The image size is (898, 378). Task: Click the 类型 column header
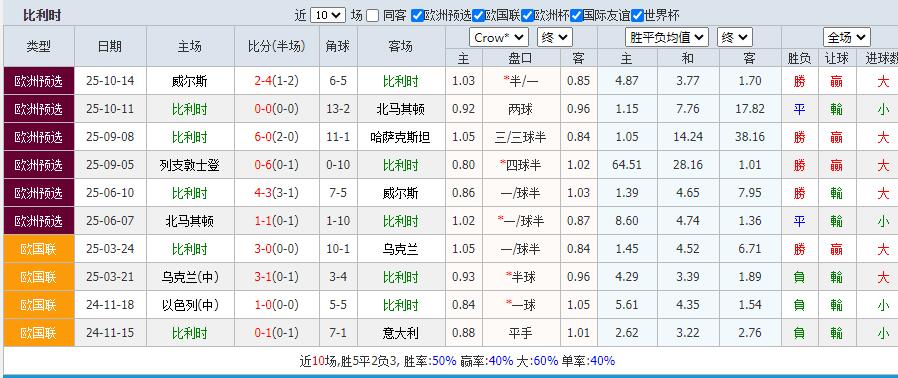point(39,46)
